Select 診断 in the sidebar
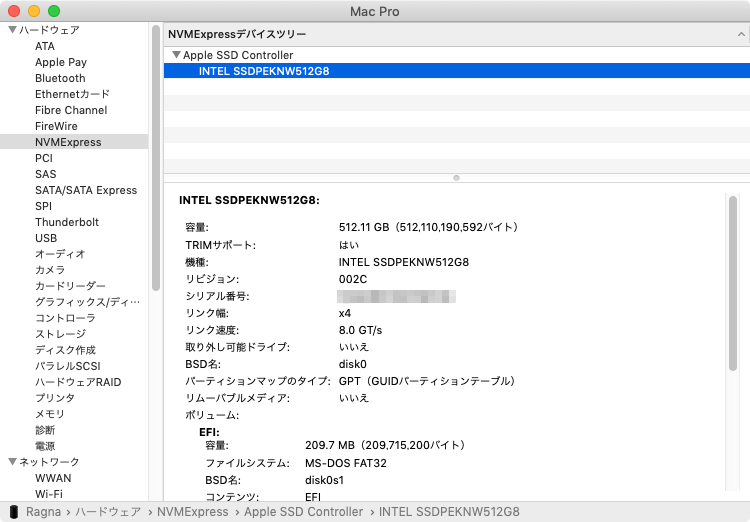Screen dimensions: 750x522 [45, 430]
